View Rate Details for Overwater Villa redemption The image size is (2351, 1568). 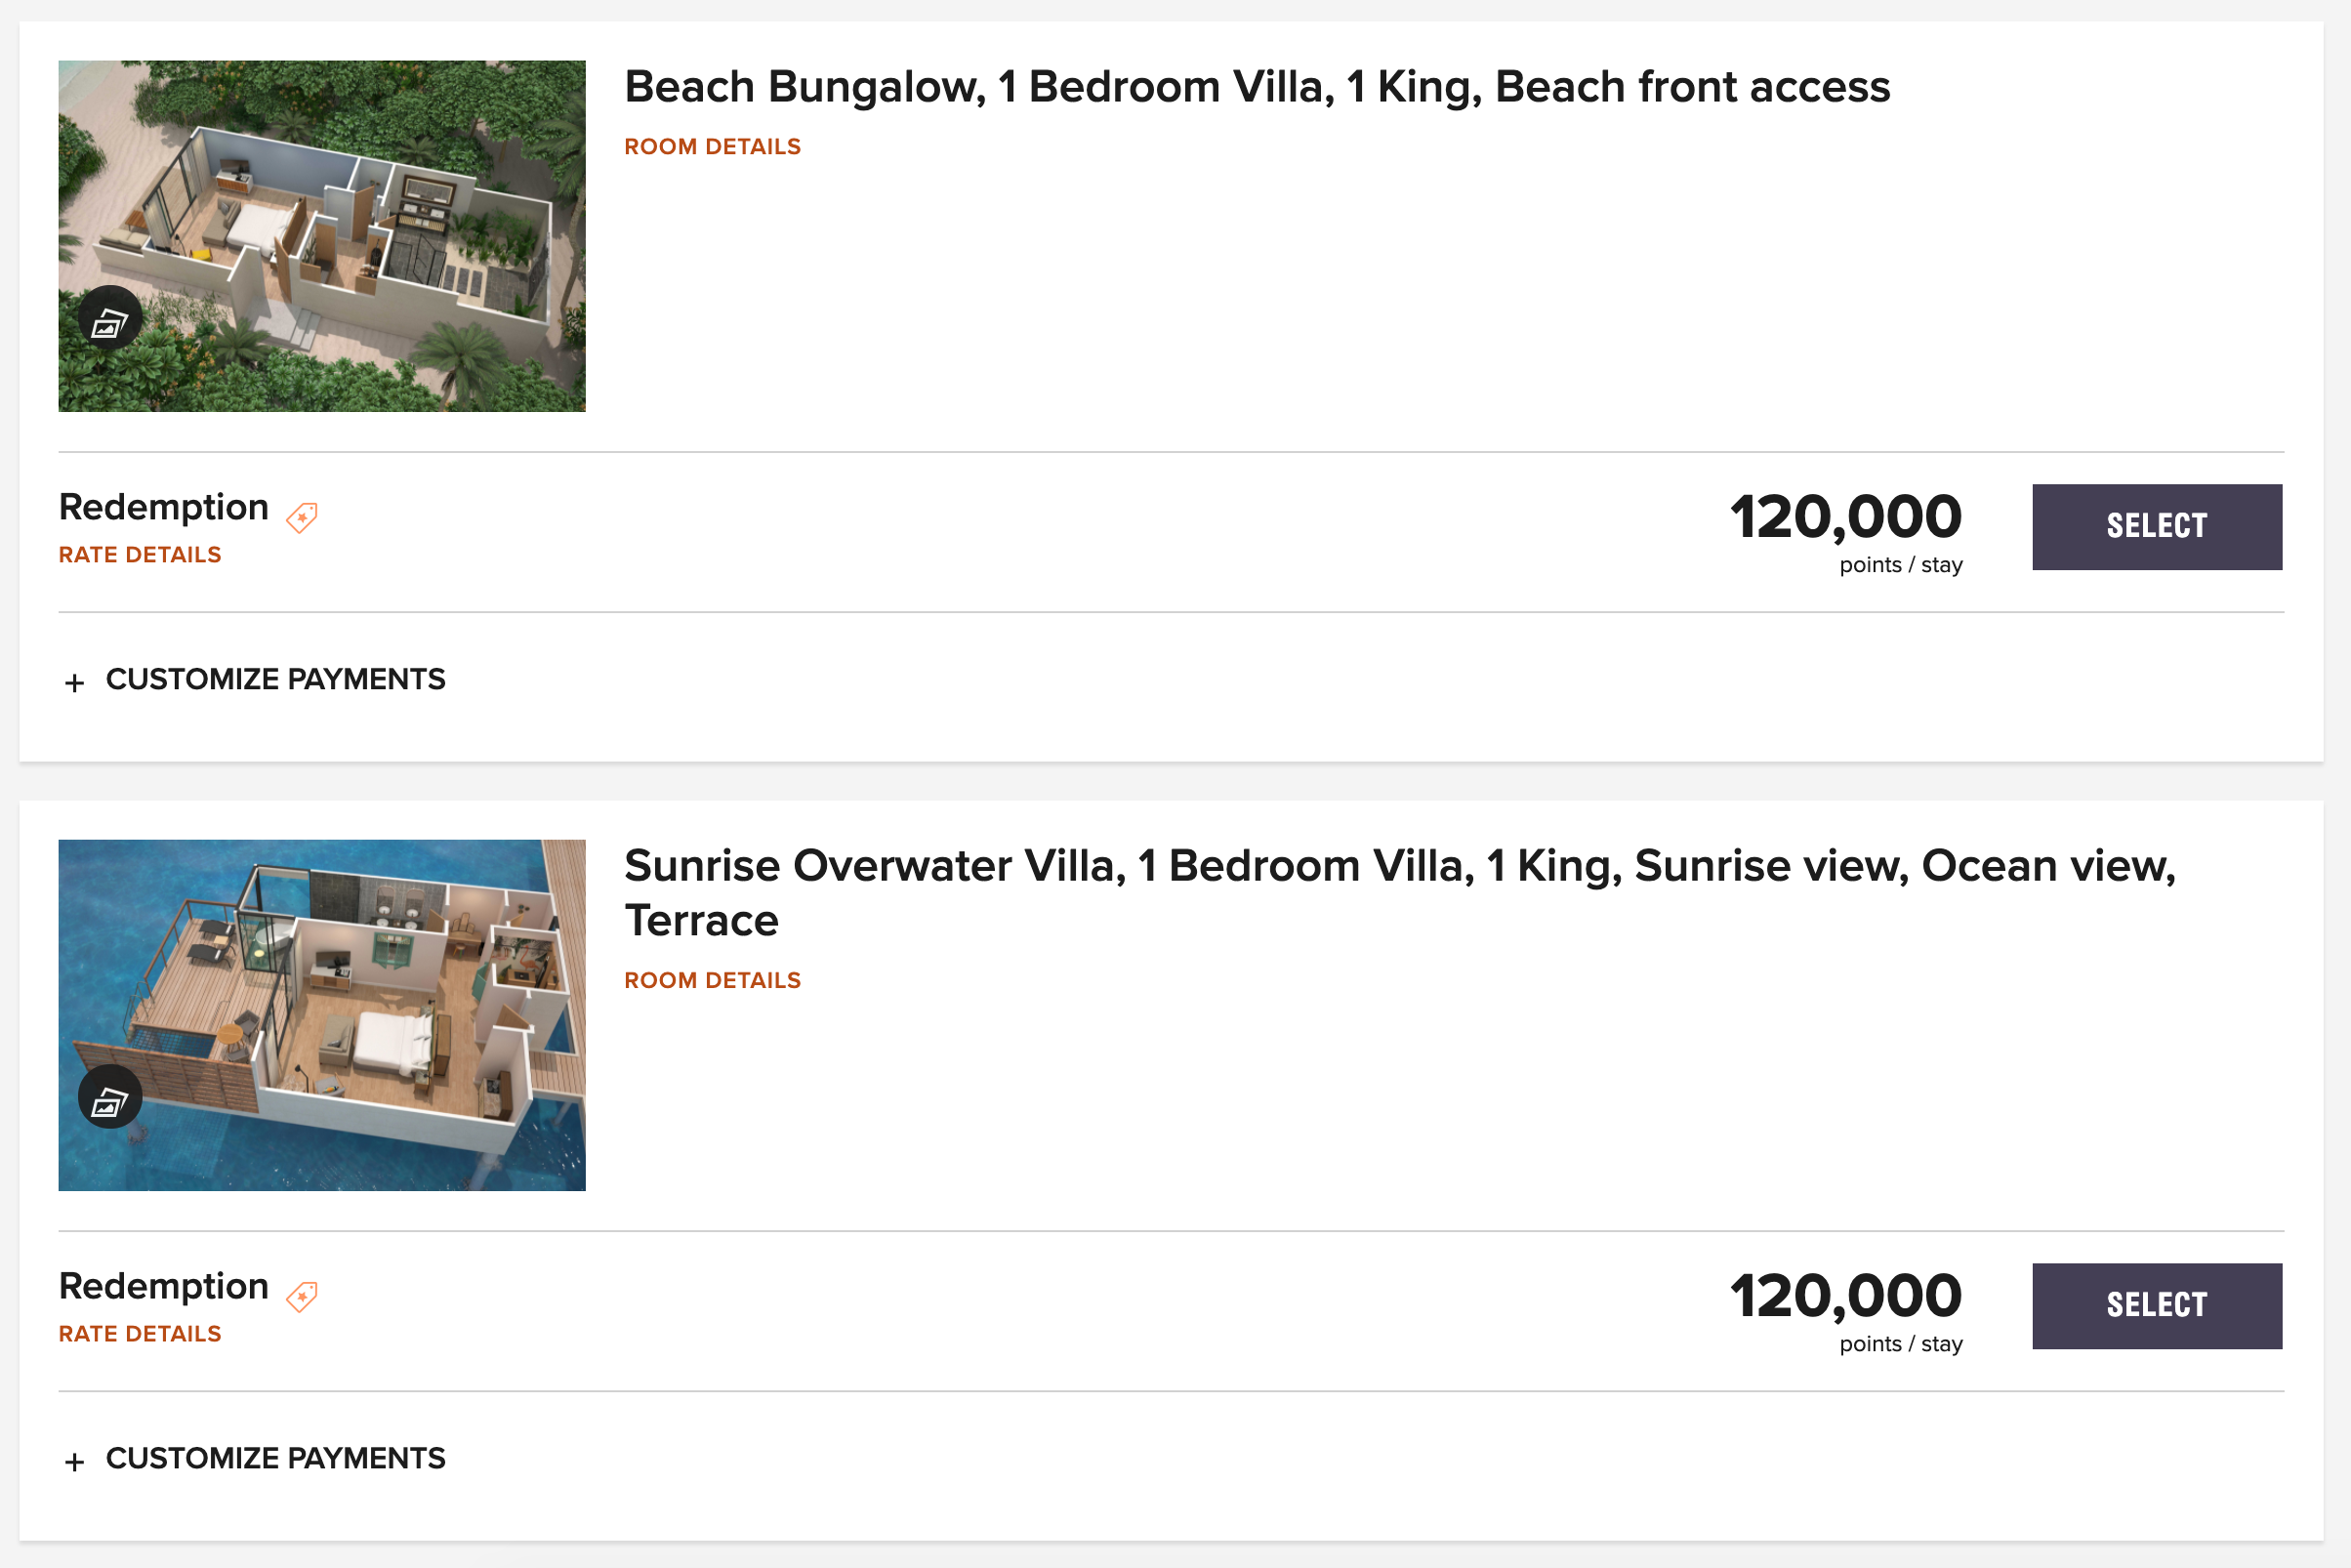(x=140, y=1334)
